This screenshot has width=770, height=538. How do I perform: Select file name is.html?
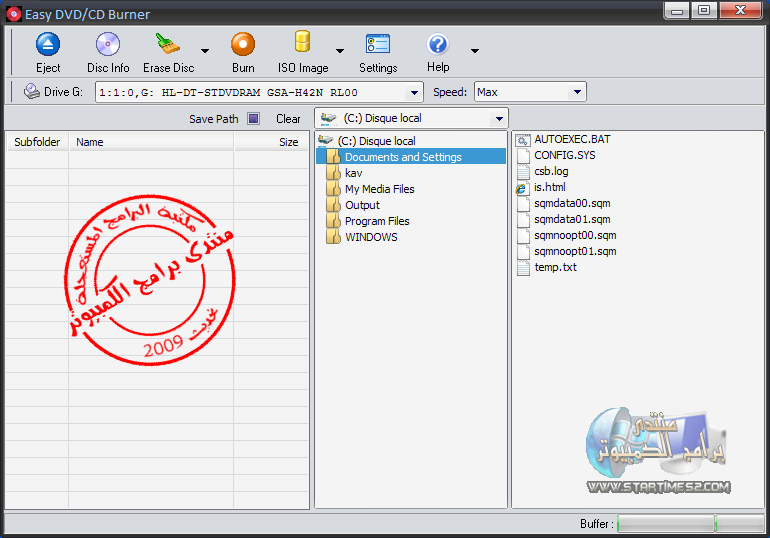click(x=550, y=187)
